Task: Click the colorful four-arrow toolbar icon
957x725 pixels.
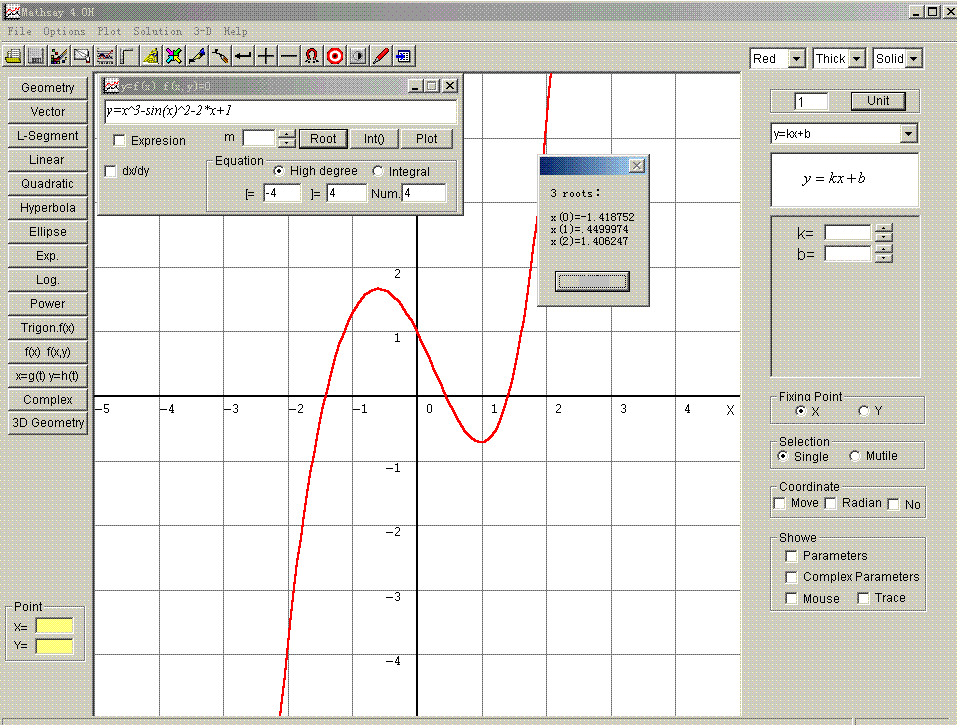Action: [174, 56]
